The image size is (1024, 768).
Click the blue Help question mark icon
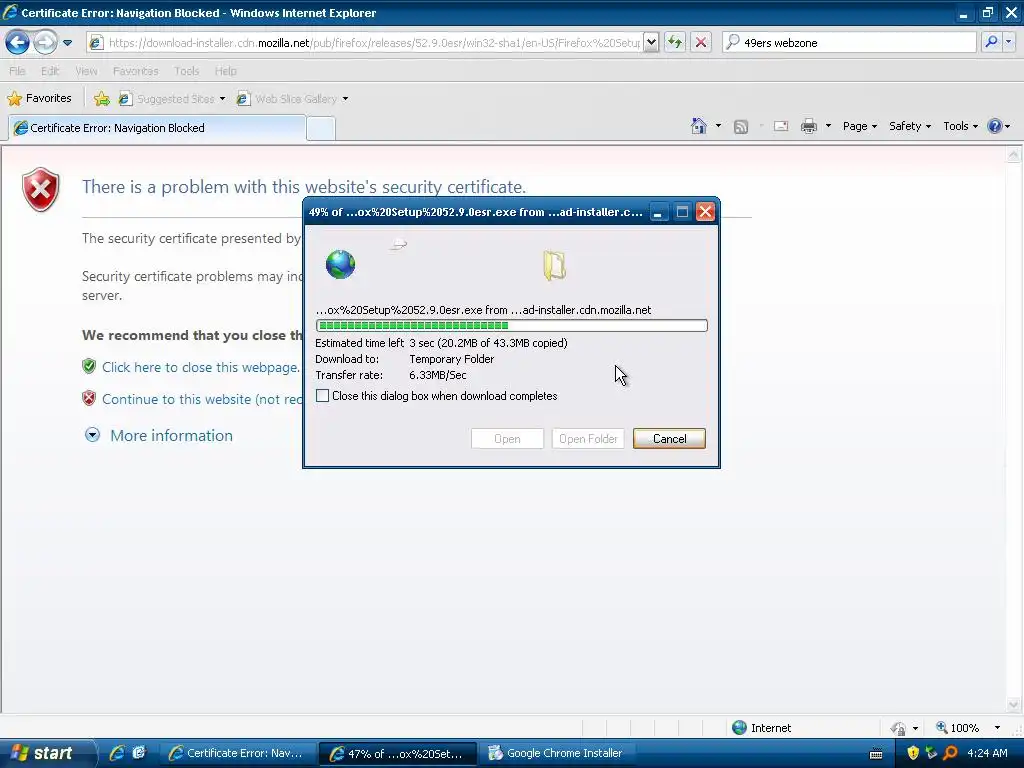pyautogui.click(x=995, y=126)
